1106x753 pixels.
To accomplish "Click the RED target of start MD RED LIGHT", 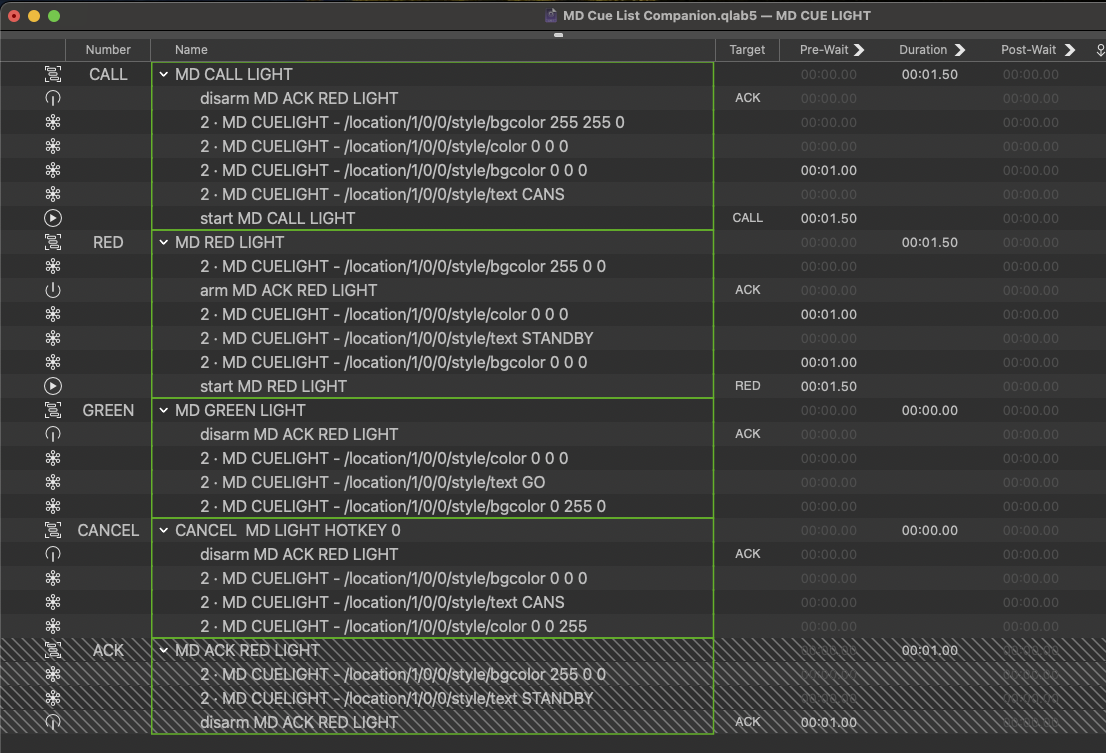I will click(747, 386).
